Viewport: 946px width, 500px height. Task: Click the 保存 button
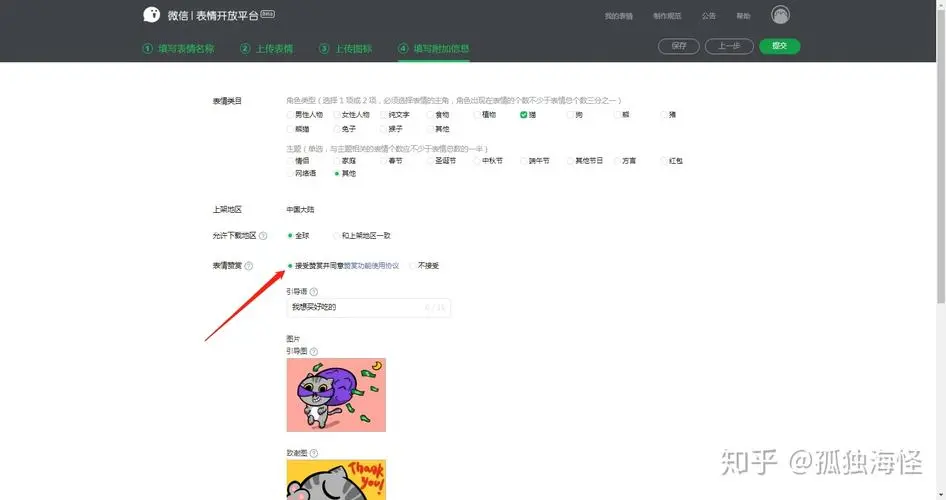coord(679,46)
